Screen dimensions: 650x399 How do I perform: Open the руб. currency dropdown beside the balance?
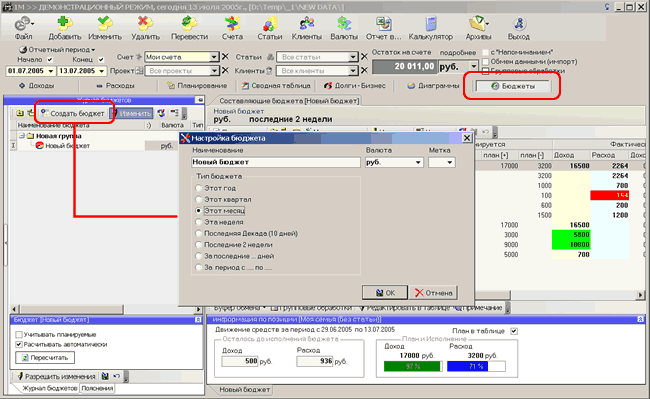coord(473,66)
